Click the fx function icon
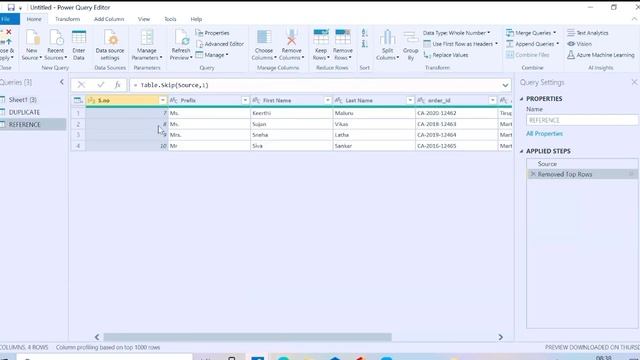 [118, 85]
